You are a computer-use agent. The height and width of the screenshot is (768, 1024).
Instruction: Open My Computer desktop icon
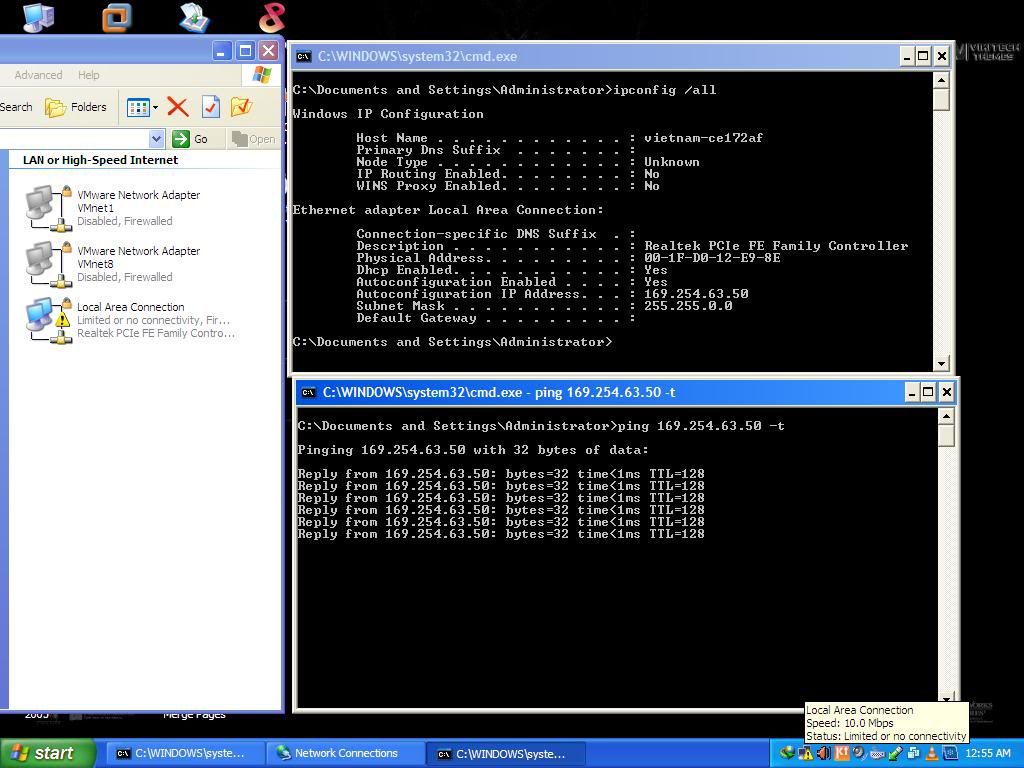coord(39,16)
